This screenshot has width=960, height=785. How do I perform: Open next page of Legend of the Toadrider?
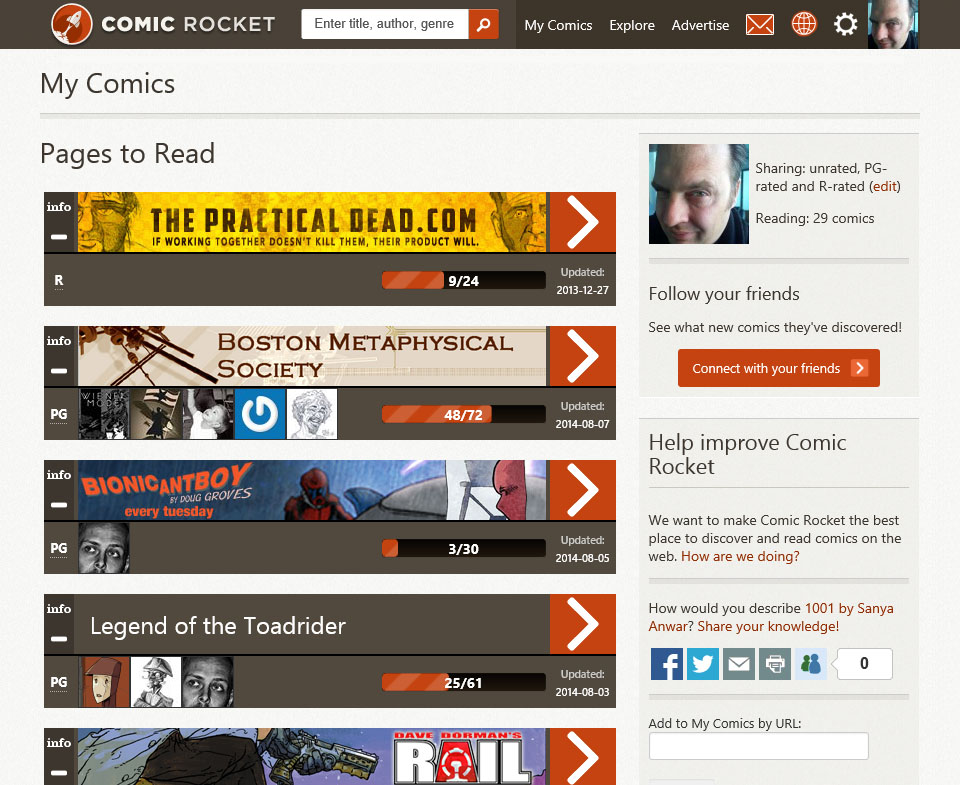point(583,625)
